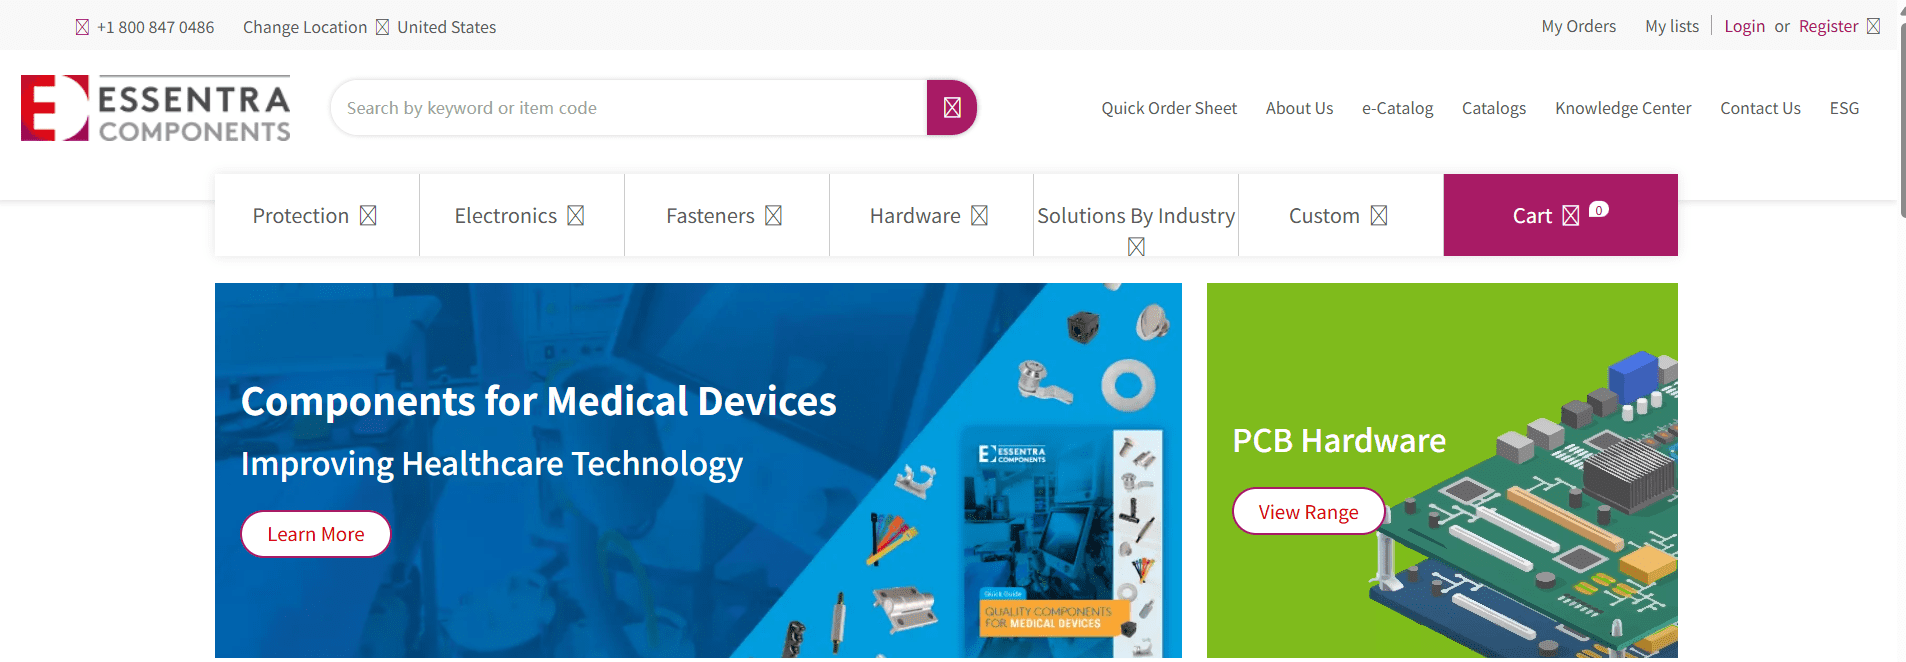Open the Quick Order Sheet link

(1169, 108)
